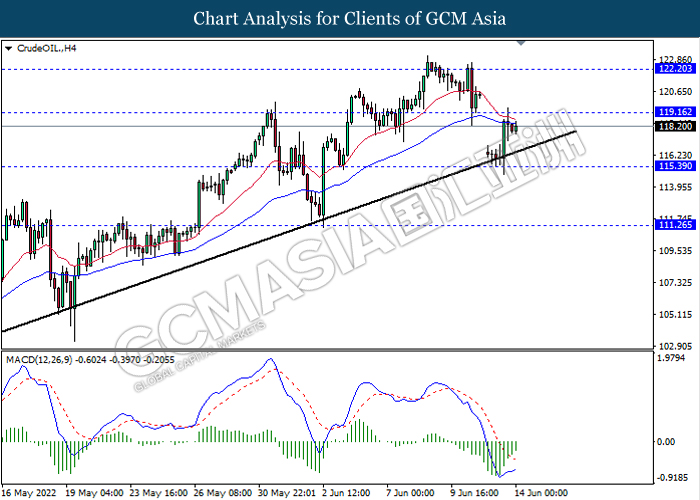The image size is (700, 500).
Task: Select the 111.265 support level label
Action: click(x=675, y=225)
